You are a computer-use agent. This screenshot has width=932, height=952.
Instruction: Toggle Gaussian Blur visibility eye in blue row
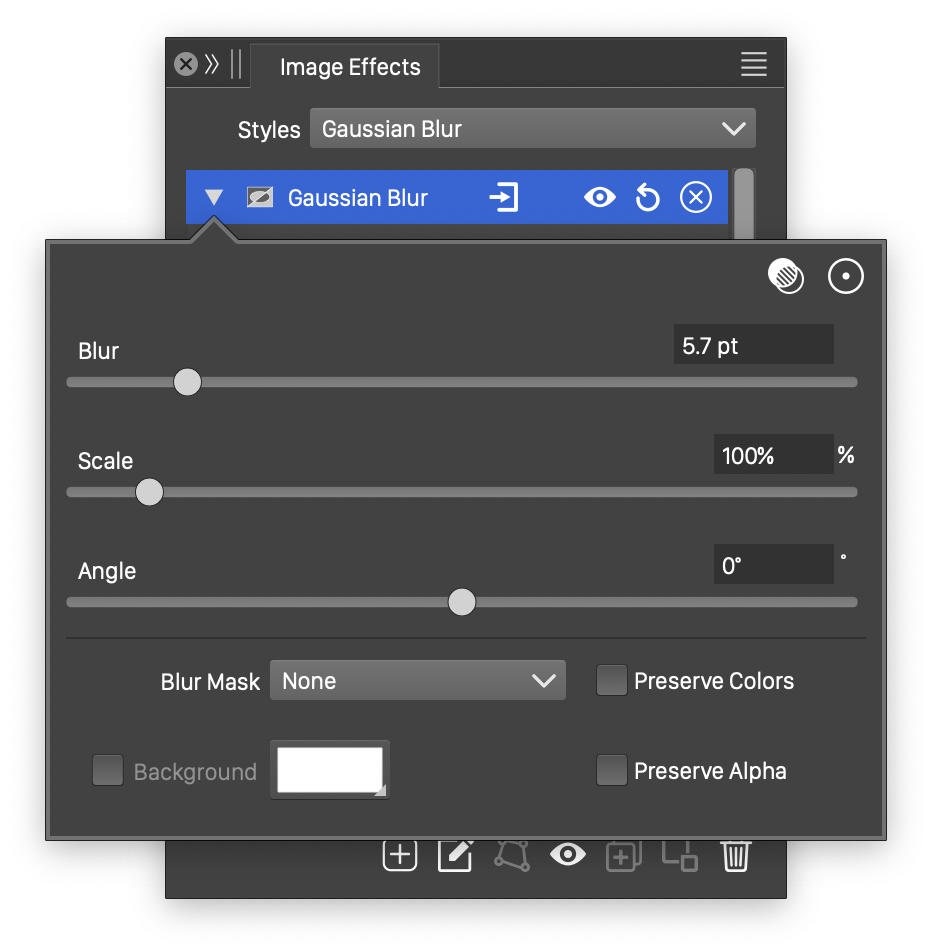(599, 198)
